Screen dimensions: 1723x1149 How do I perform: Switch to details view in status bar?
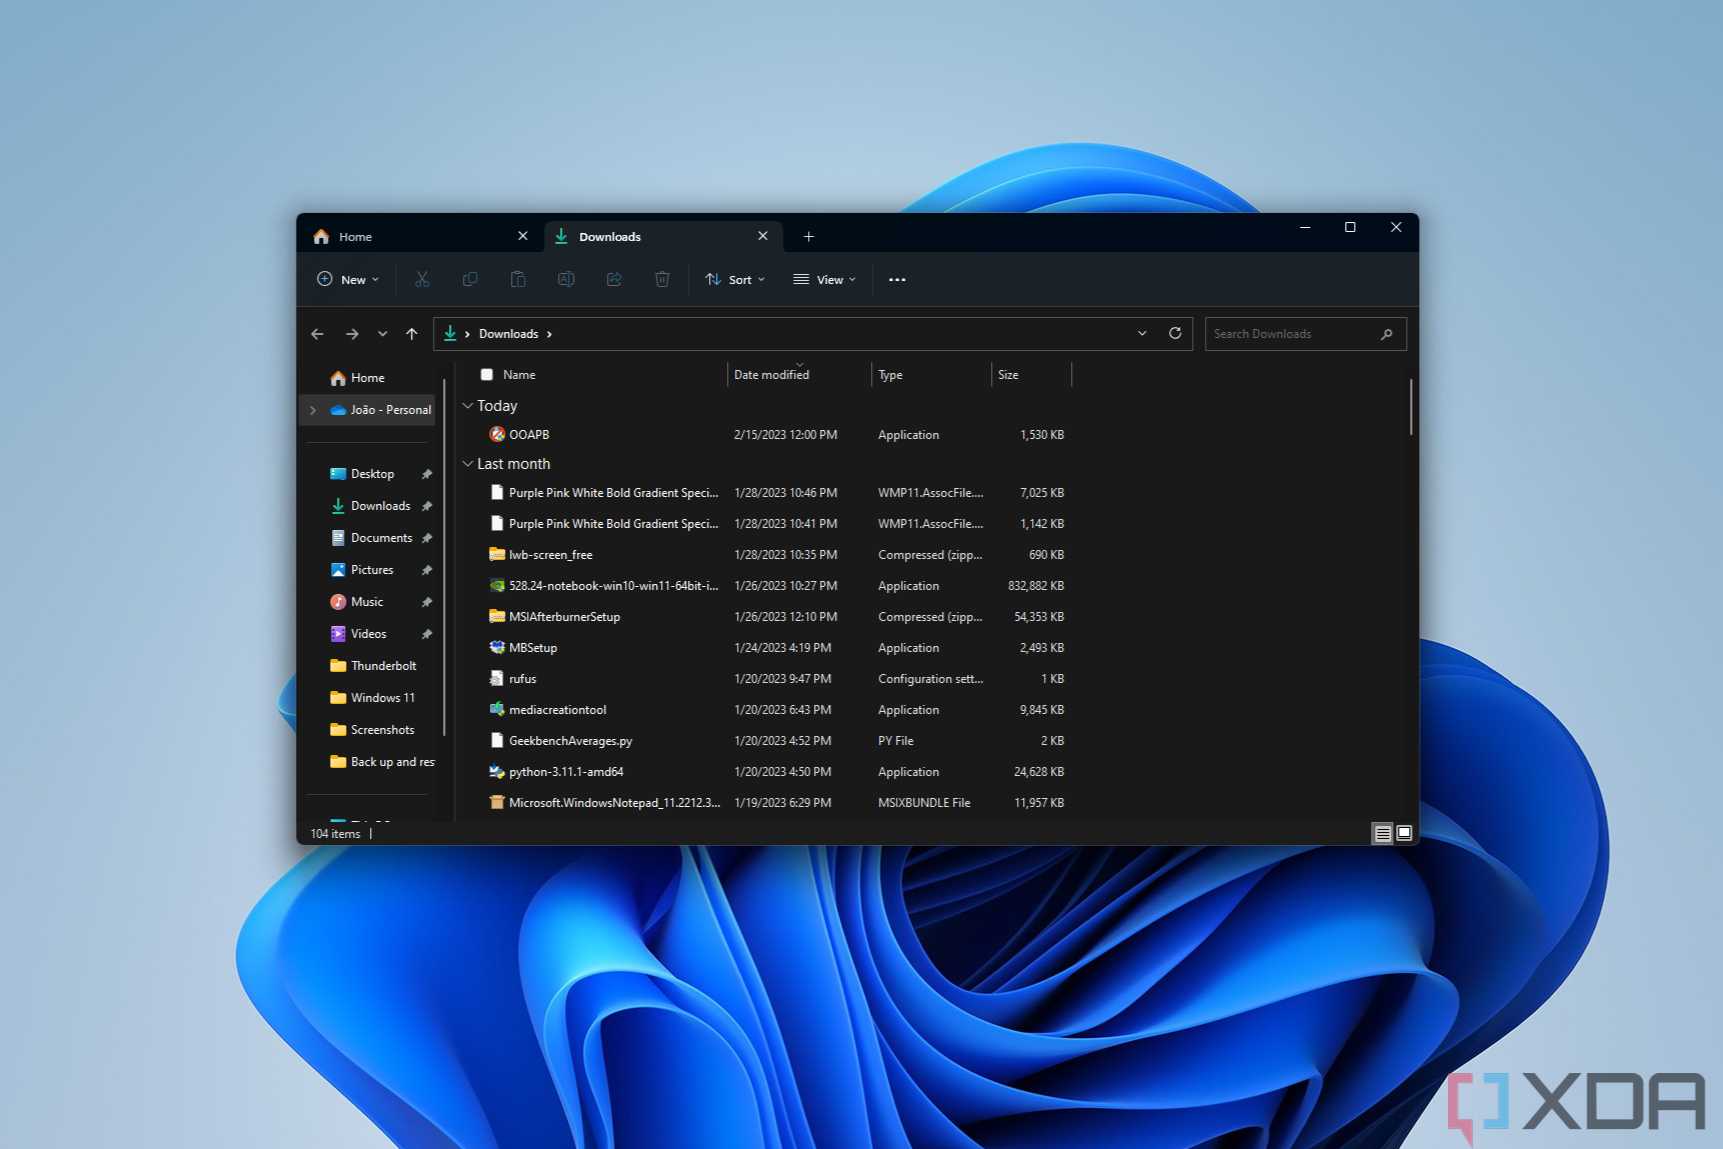point(1383,833)
